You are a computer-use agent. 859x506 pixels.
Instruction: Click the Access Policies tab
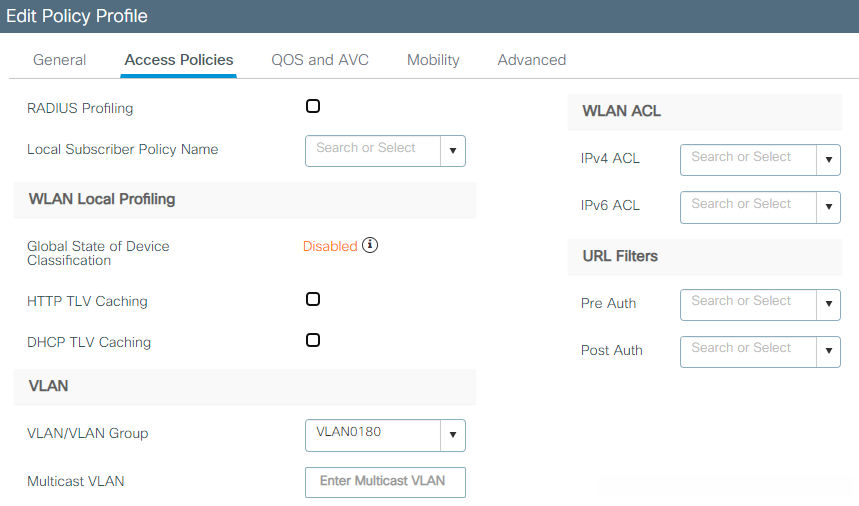[179, 60]
